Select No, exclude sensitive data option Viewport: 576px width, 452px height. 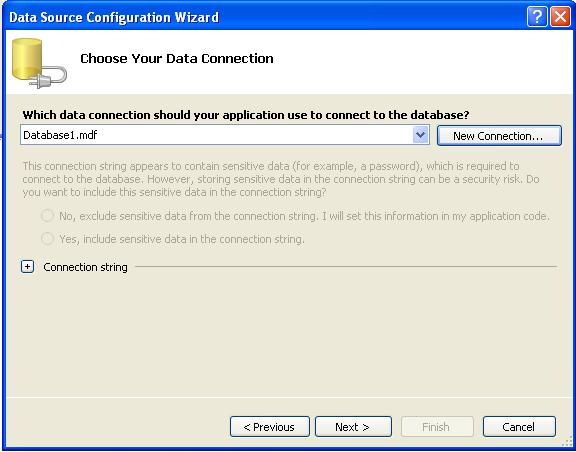click(47, 216)
